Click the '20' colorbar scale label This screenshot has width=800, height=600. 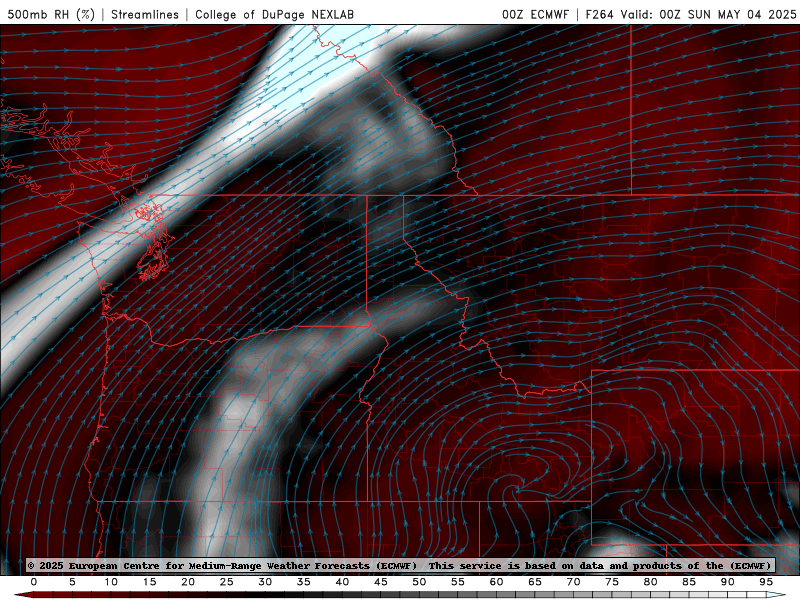[188, 582]
